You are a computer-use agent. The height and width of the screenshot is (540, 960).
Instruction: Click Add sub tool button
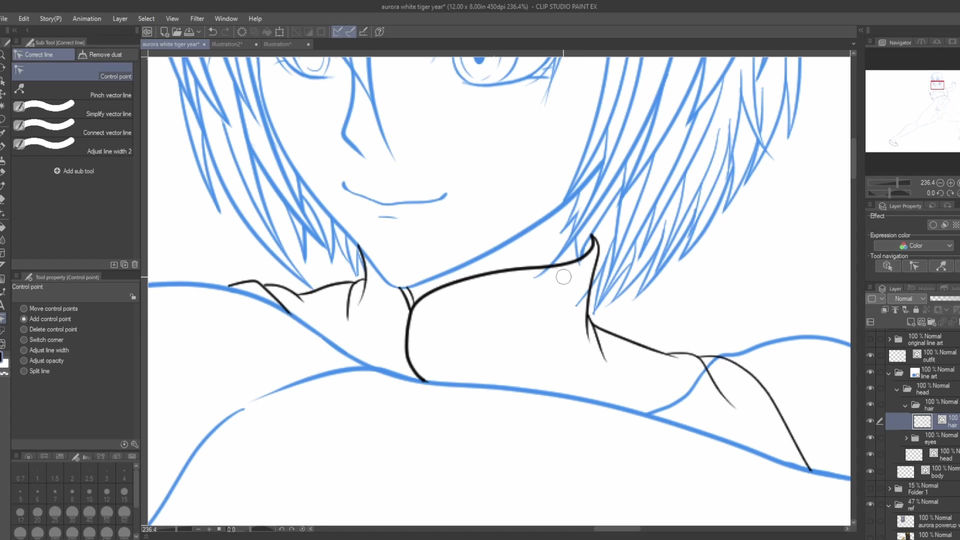[73, 171]
